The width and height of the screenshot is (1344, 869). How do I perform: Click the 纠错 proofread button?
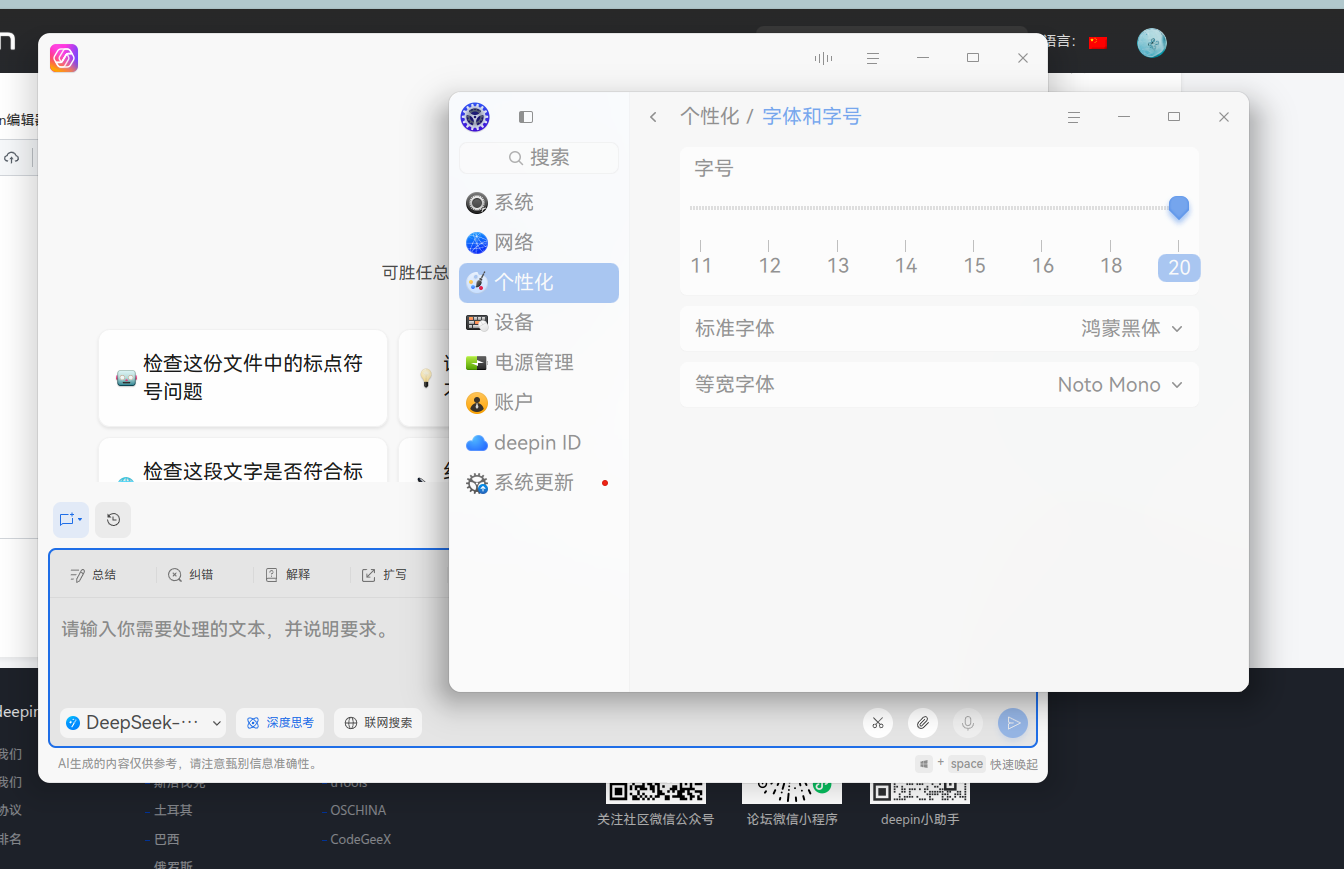190,575
